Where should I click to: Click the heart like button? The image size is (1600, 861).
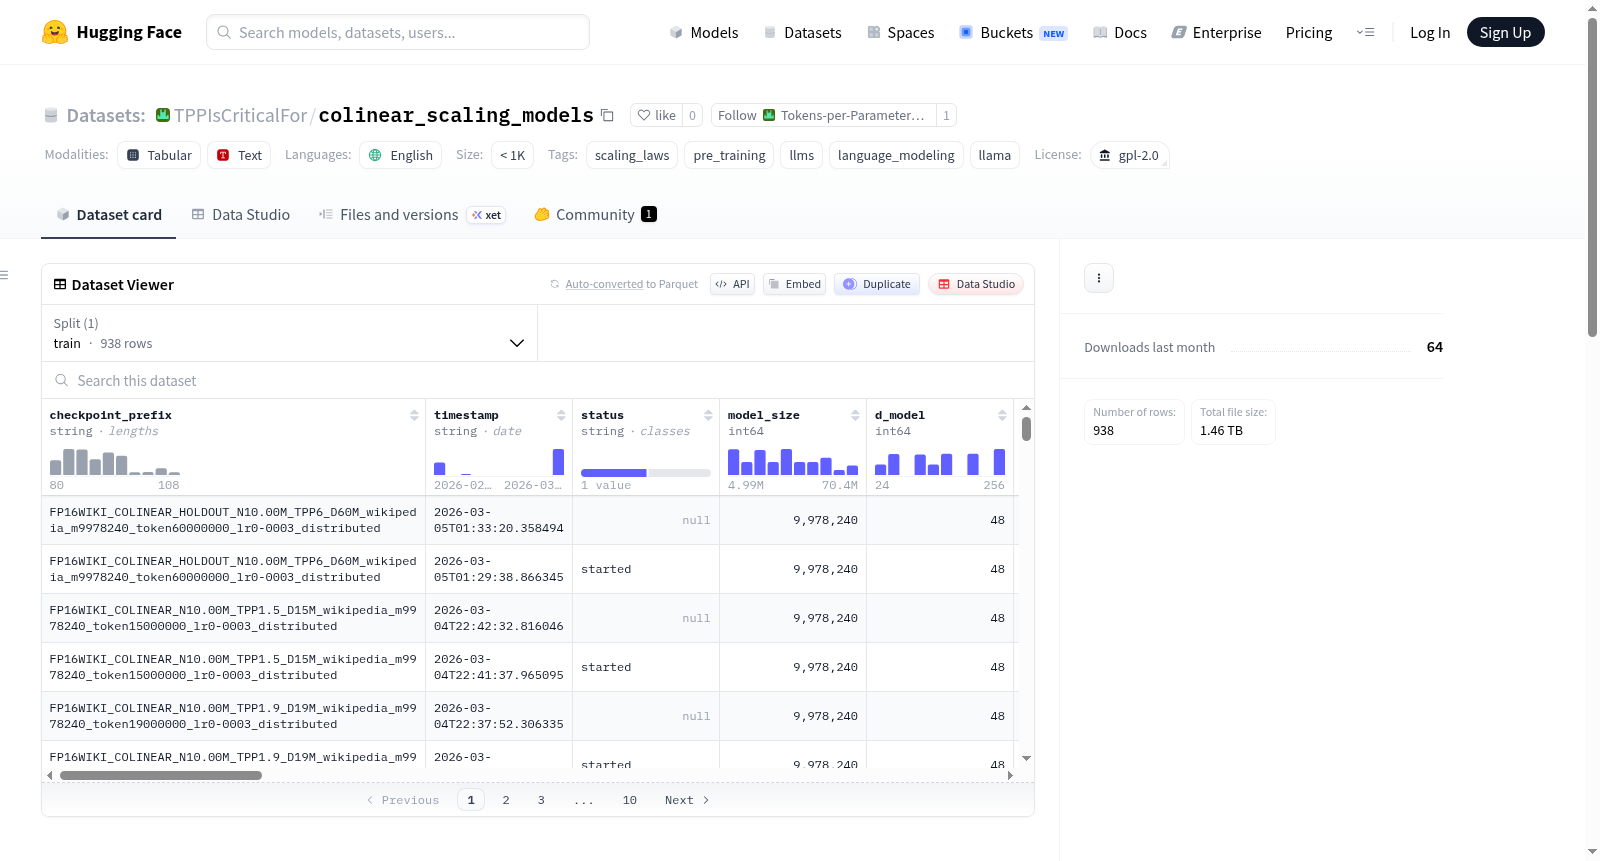(x=657, y=115)
